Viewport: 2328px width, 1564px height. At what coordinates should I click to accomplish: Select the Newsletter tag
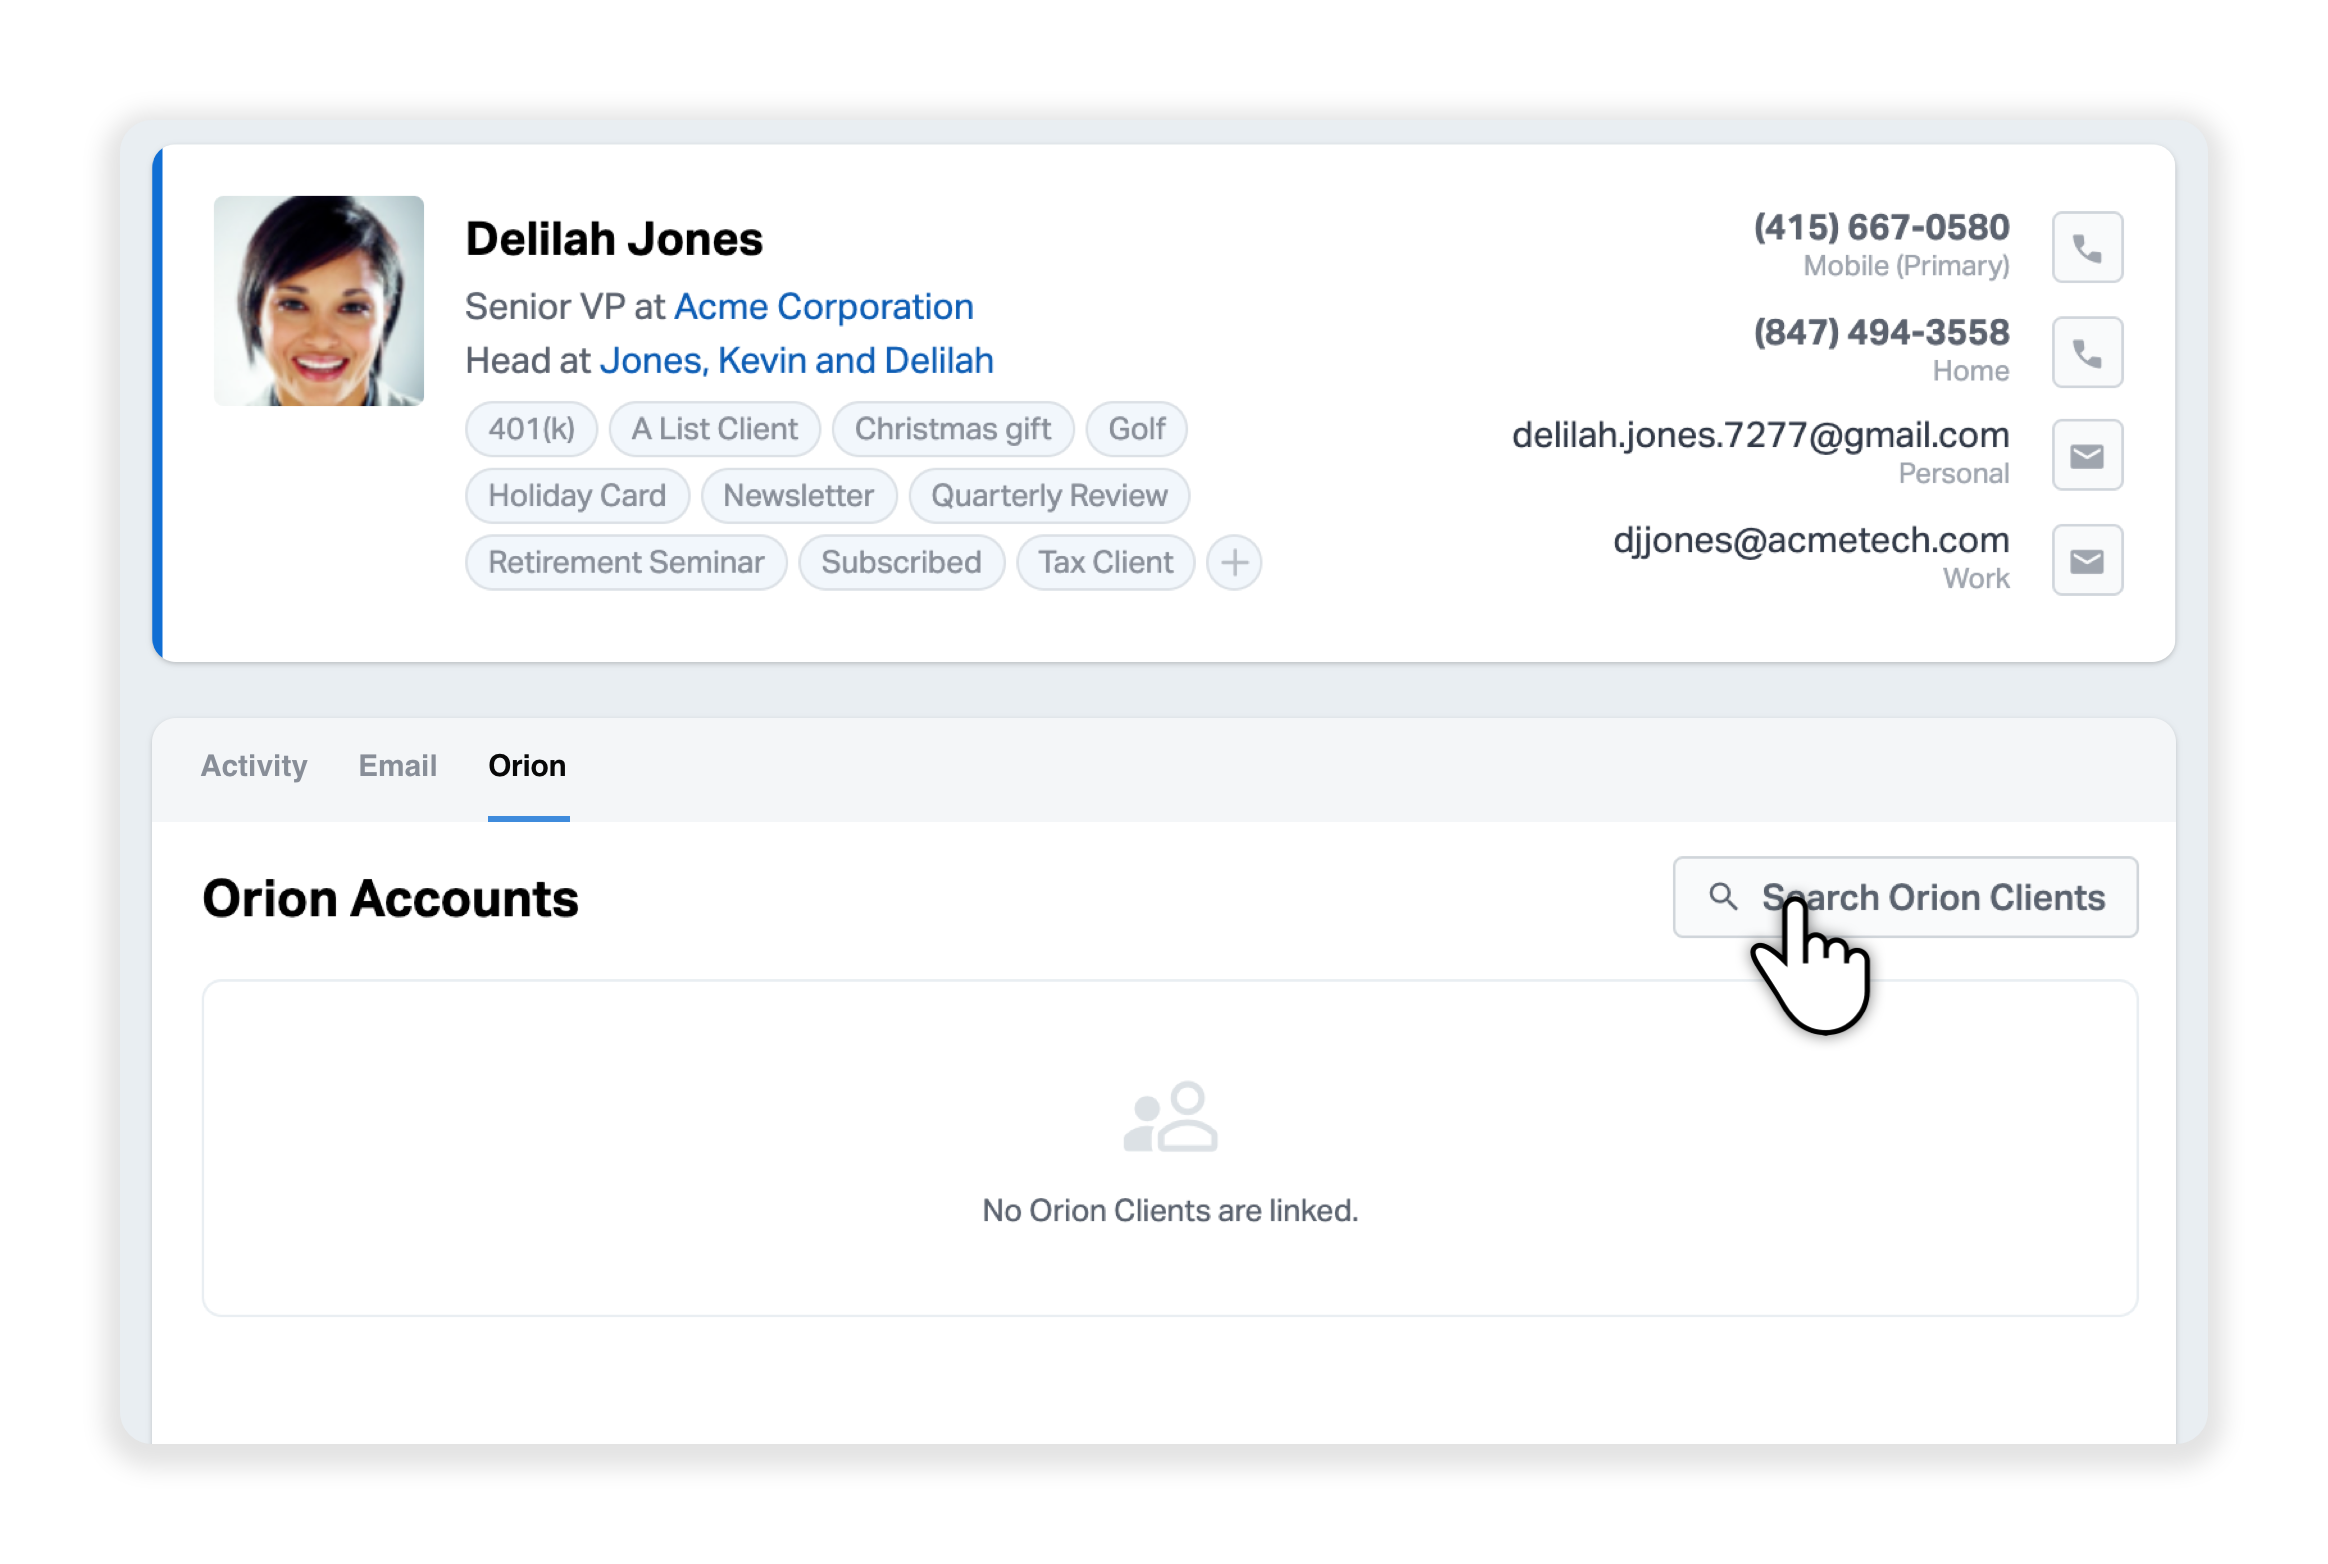coord(799,496)
